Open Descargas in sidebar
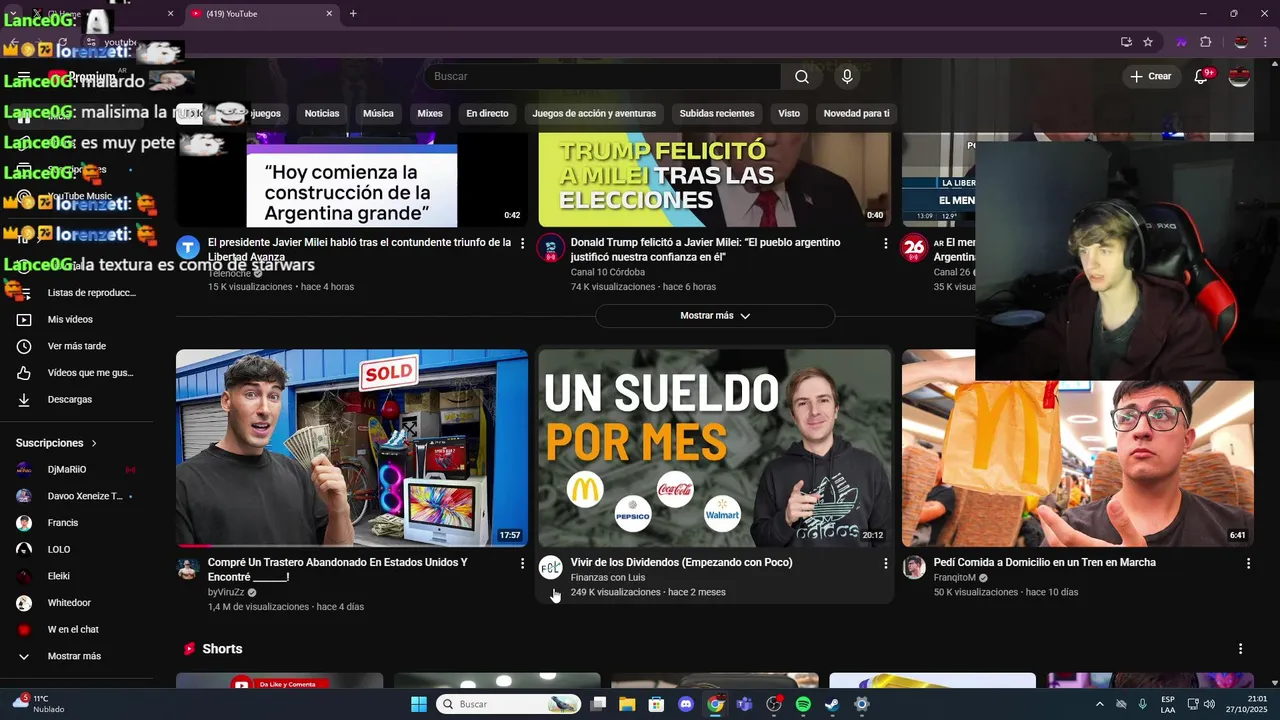1280x720 pixels. [x=77, y=400]
